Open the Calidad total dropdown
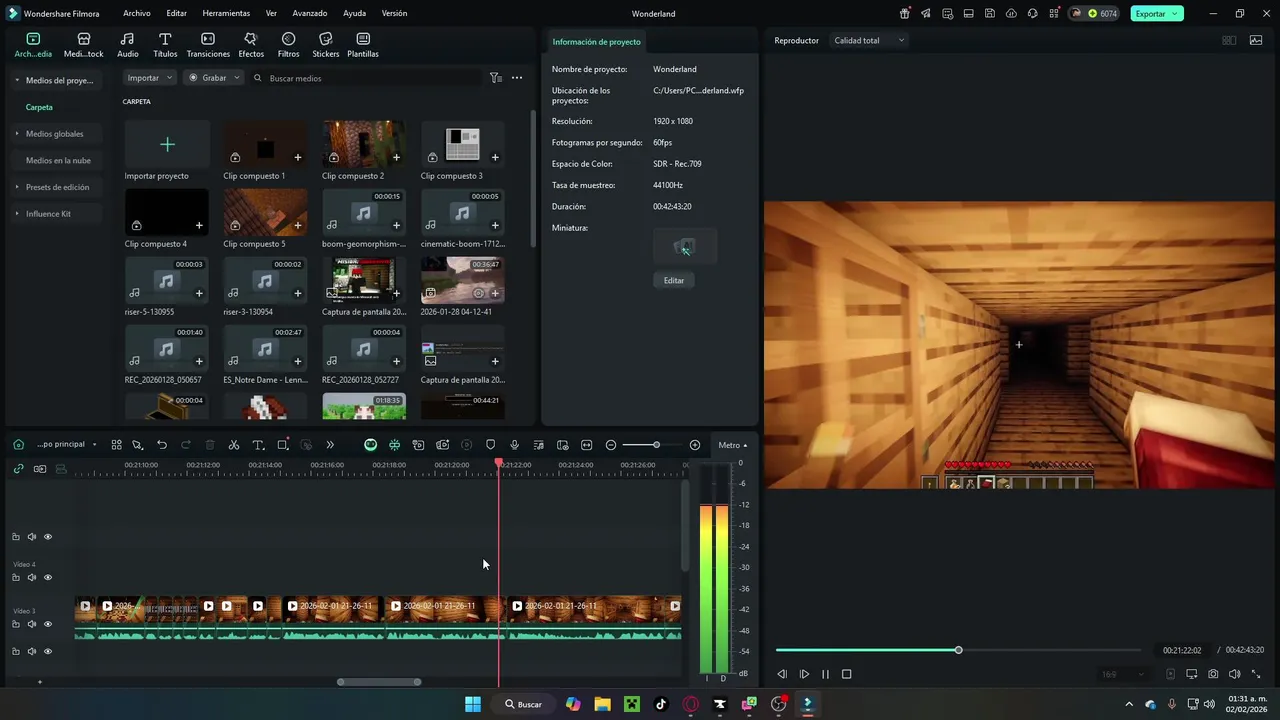Viewport: 1280px width, 720px height. [x=869, y=41]
